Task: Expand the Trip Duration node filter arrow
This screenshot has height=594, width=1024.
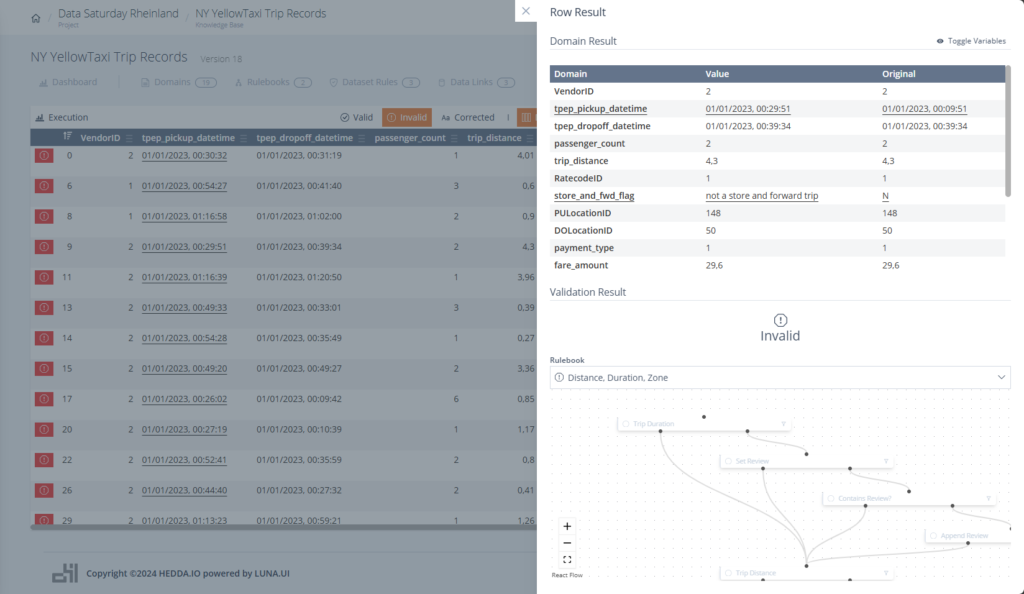Action: tap(784, 424)
